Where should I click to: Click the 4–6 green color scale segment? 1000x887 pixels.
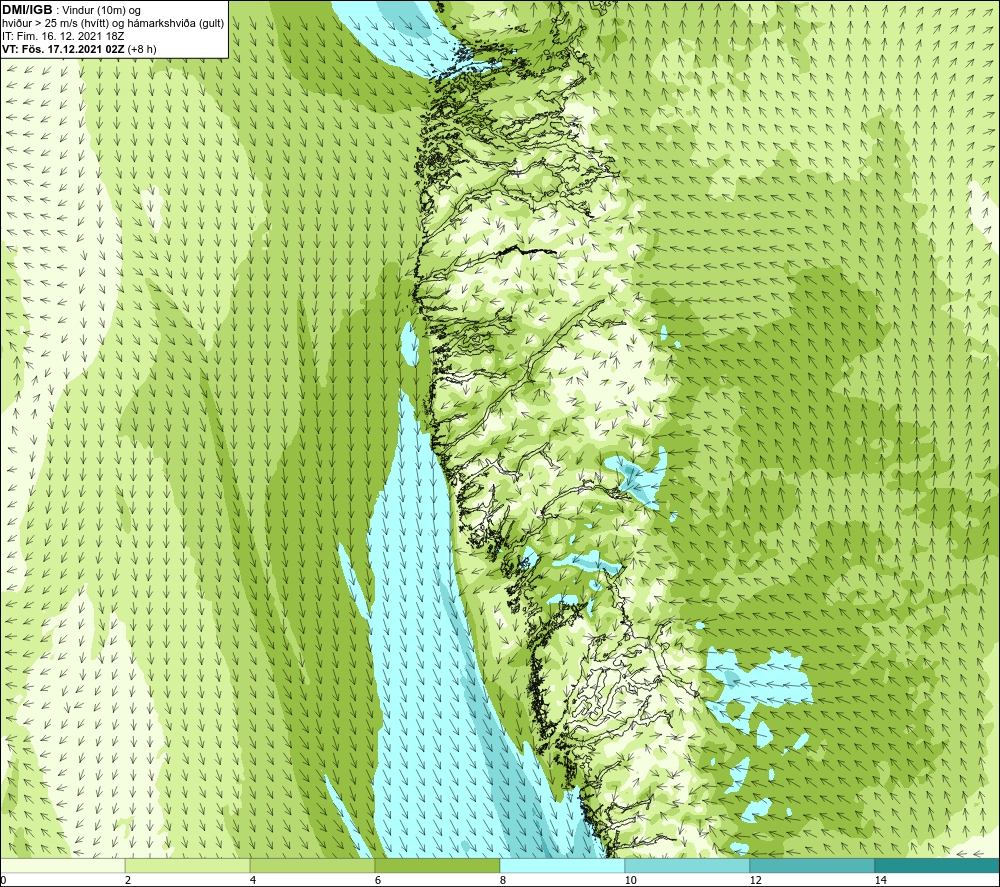tap(312, 865)
